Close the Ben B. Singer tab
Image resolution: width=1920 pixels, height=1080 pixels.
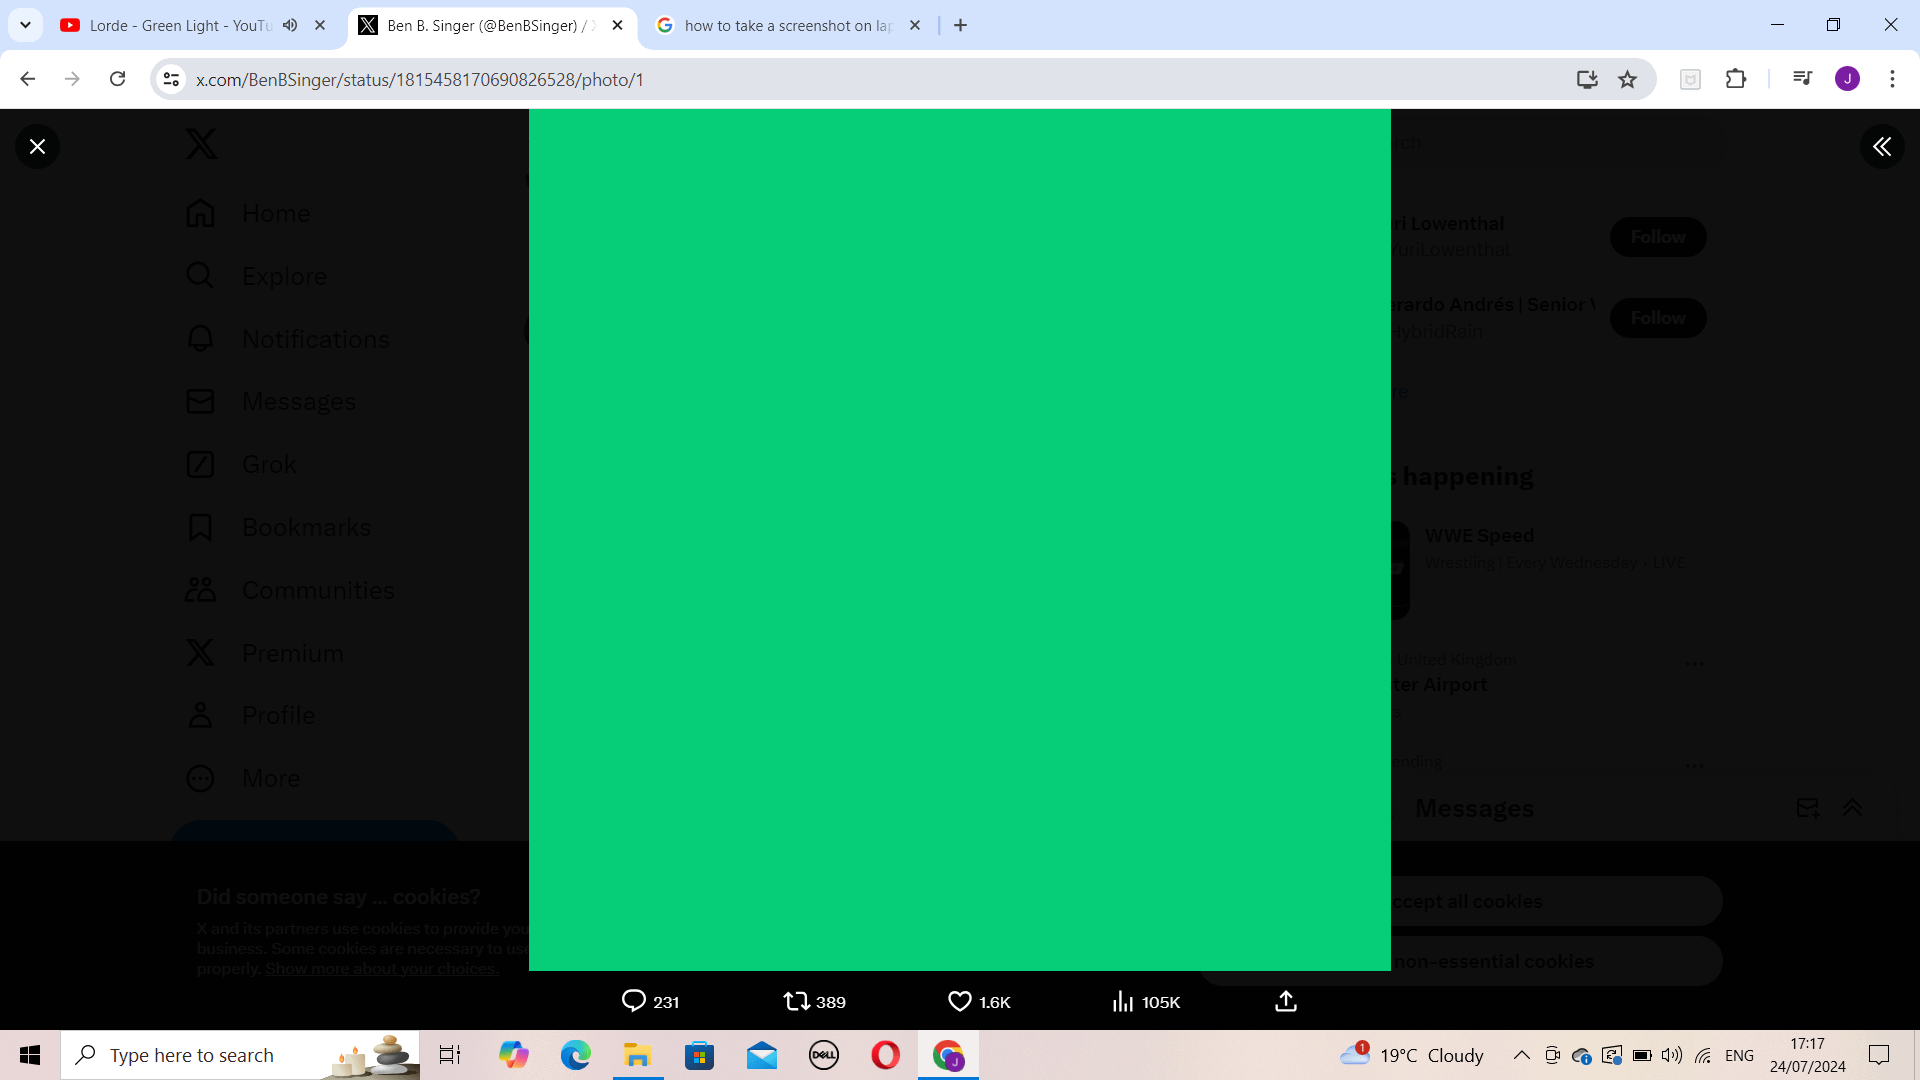pos(617,25)
